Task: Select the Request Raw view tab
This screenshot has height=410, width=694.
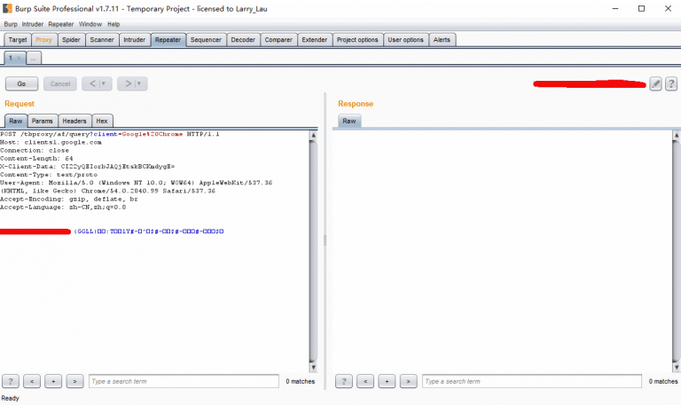Action: [x=16, y=121]
